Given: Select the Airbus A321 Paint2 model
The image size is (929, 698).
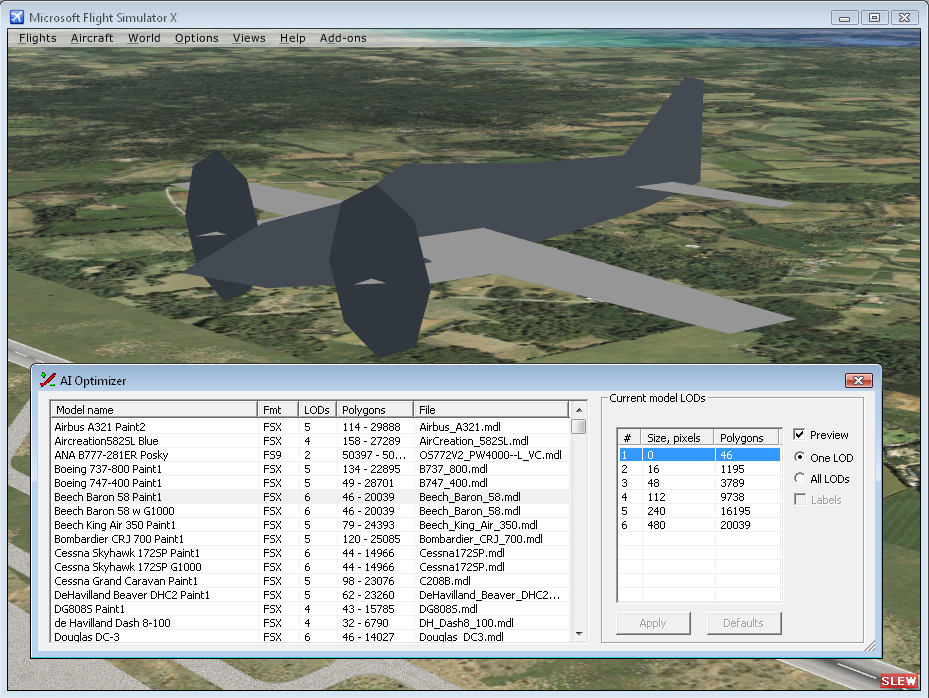Looking at the screenshot, I should click(x=310, y=427).
